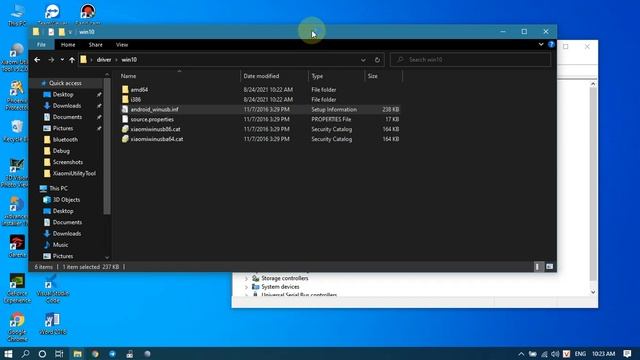Screen dimensions: 640x360
Task: Sort by Type column header
Action: [317, 76]
